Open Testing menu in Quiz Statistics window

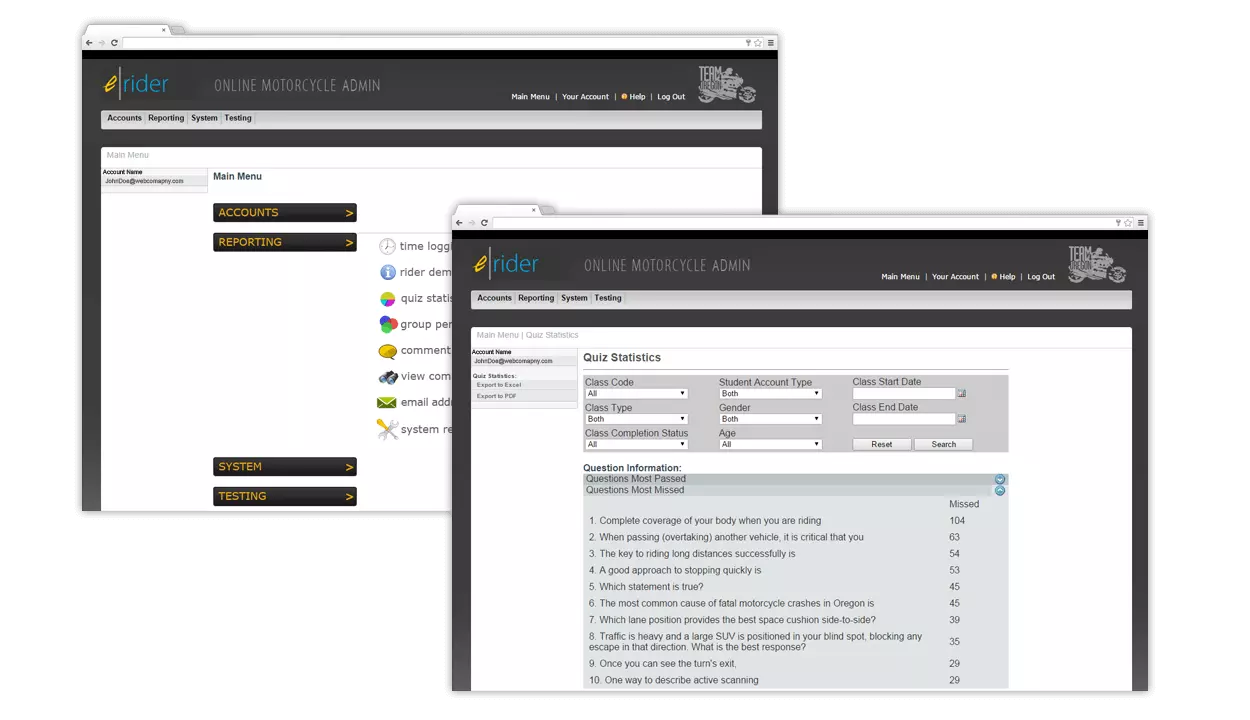point(608,298)
